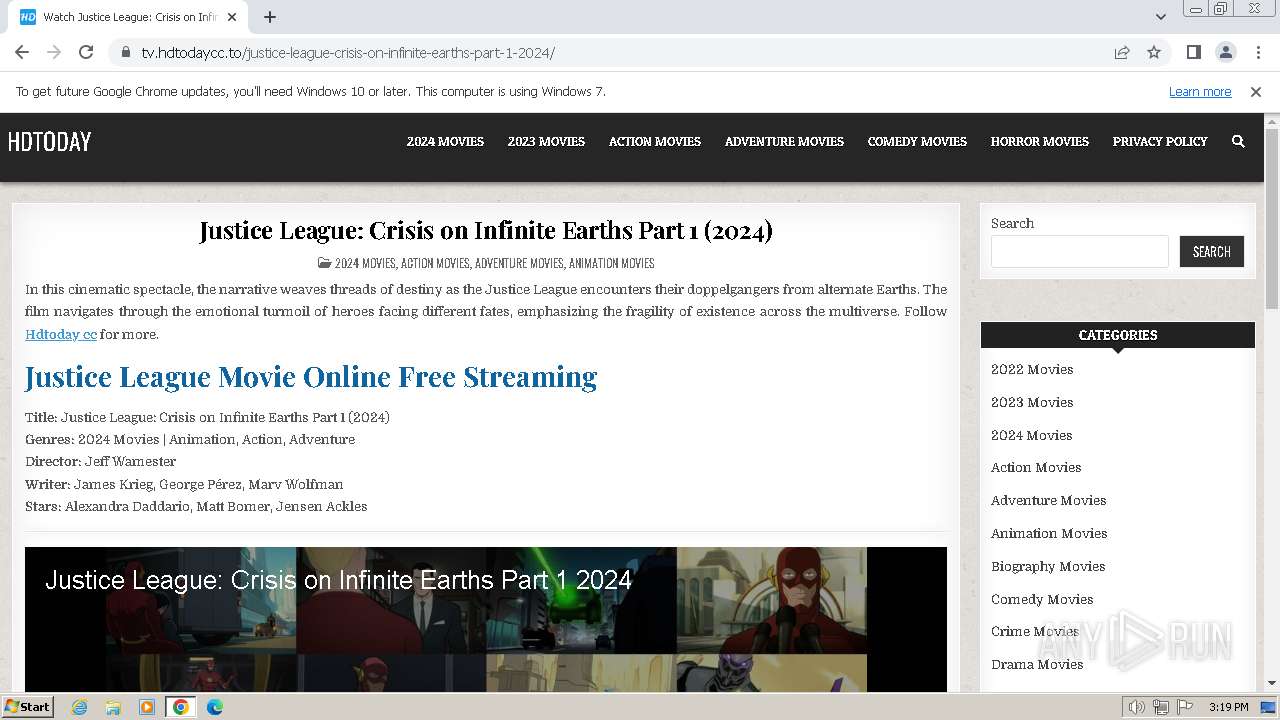This screenshot has width=1280, height=720.
Task: Open the Hdtoday cc link
Action: click(61, 334)
